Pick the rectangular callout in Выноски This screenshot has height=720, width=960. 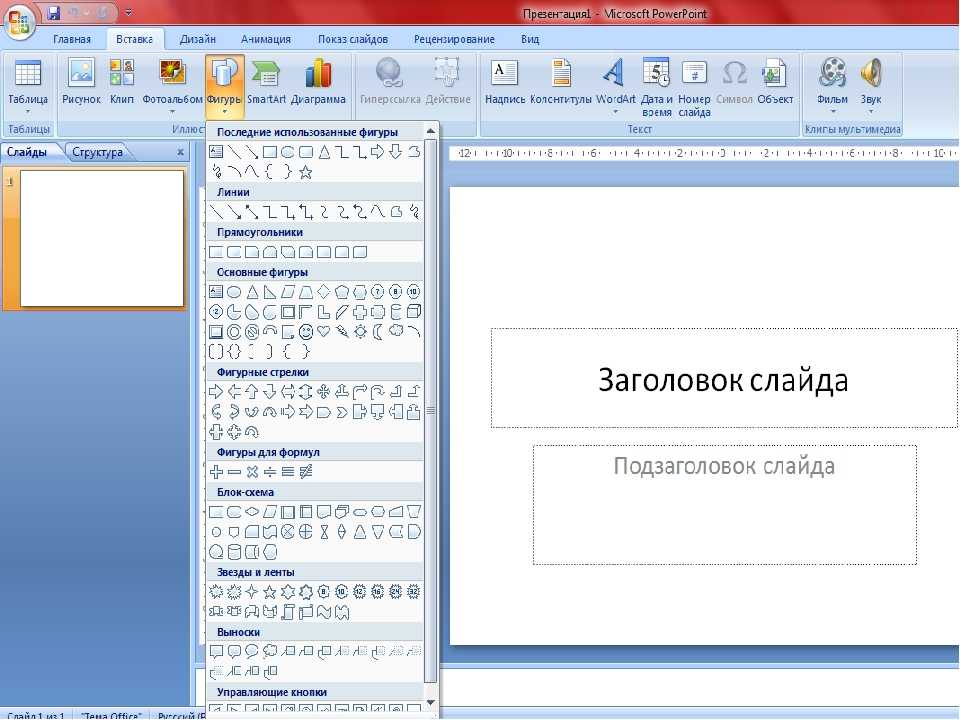(x=216, y=651)
